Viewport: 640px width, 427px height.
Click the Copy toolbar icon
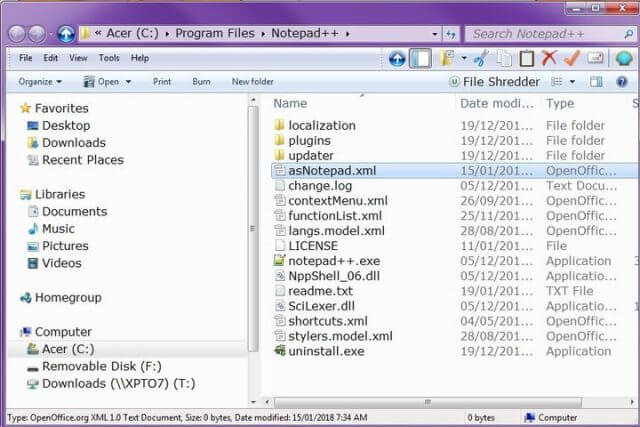coord(504,59)
